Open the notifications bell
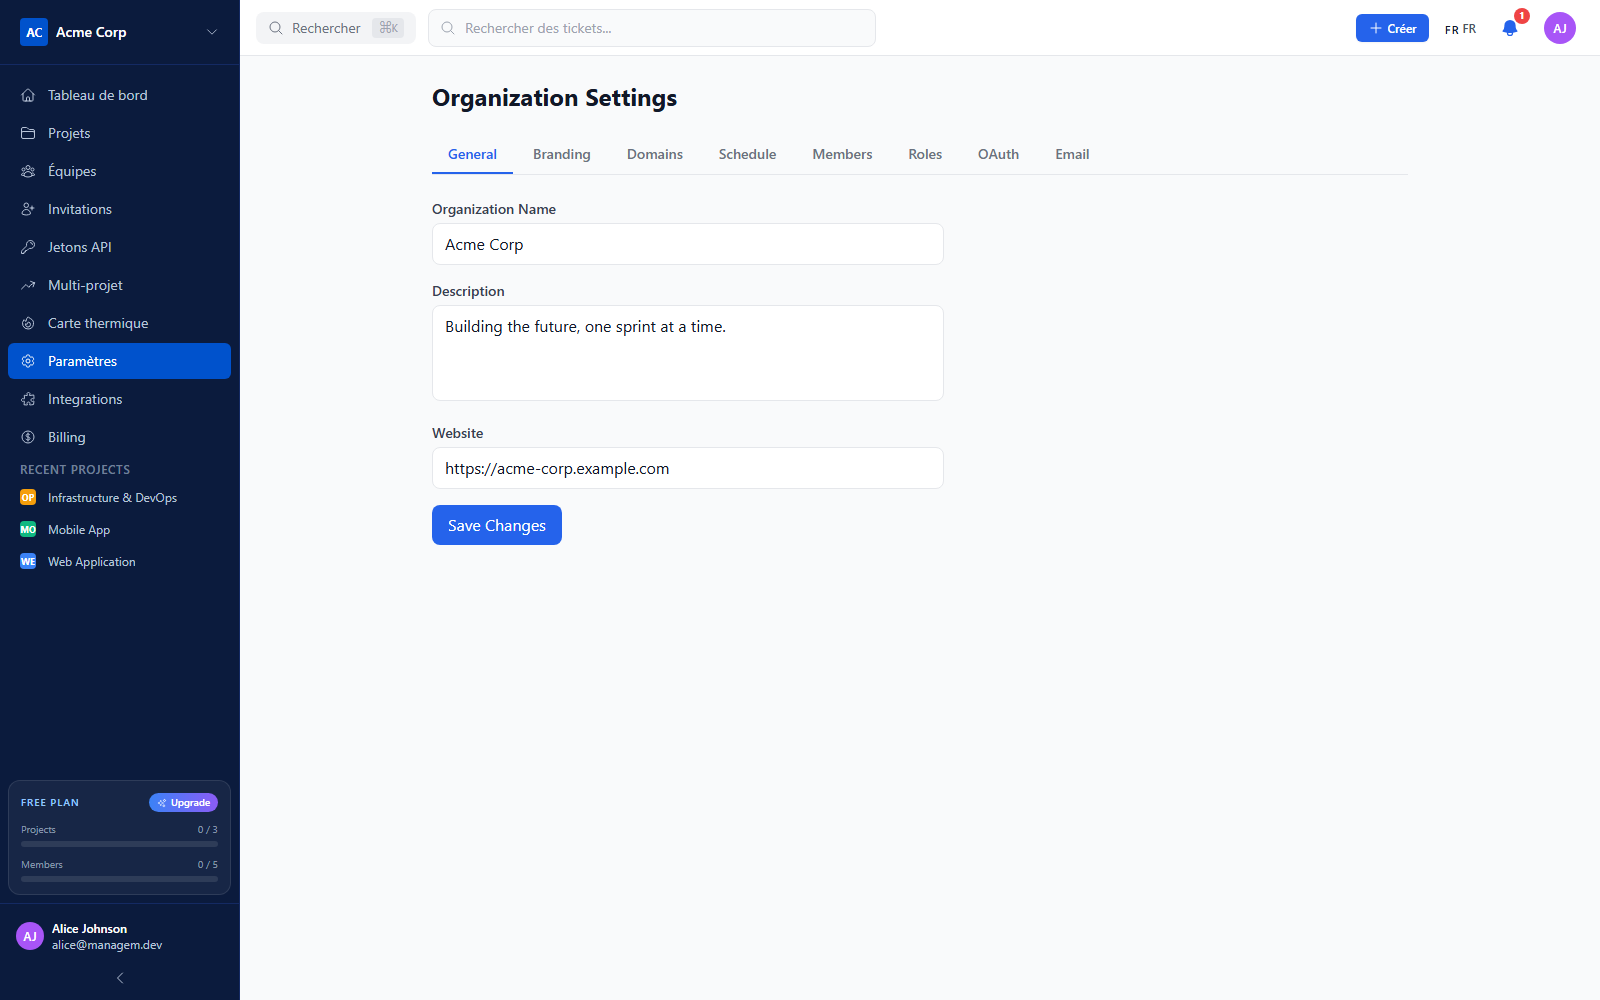 [1510, 28]
